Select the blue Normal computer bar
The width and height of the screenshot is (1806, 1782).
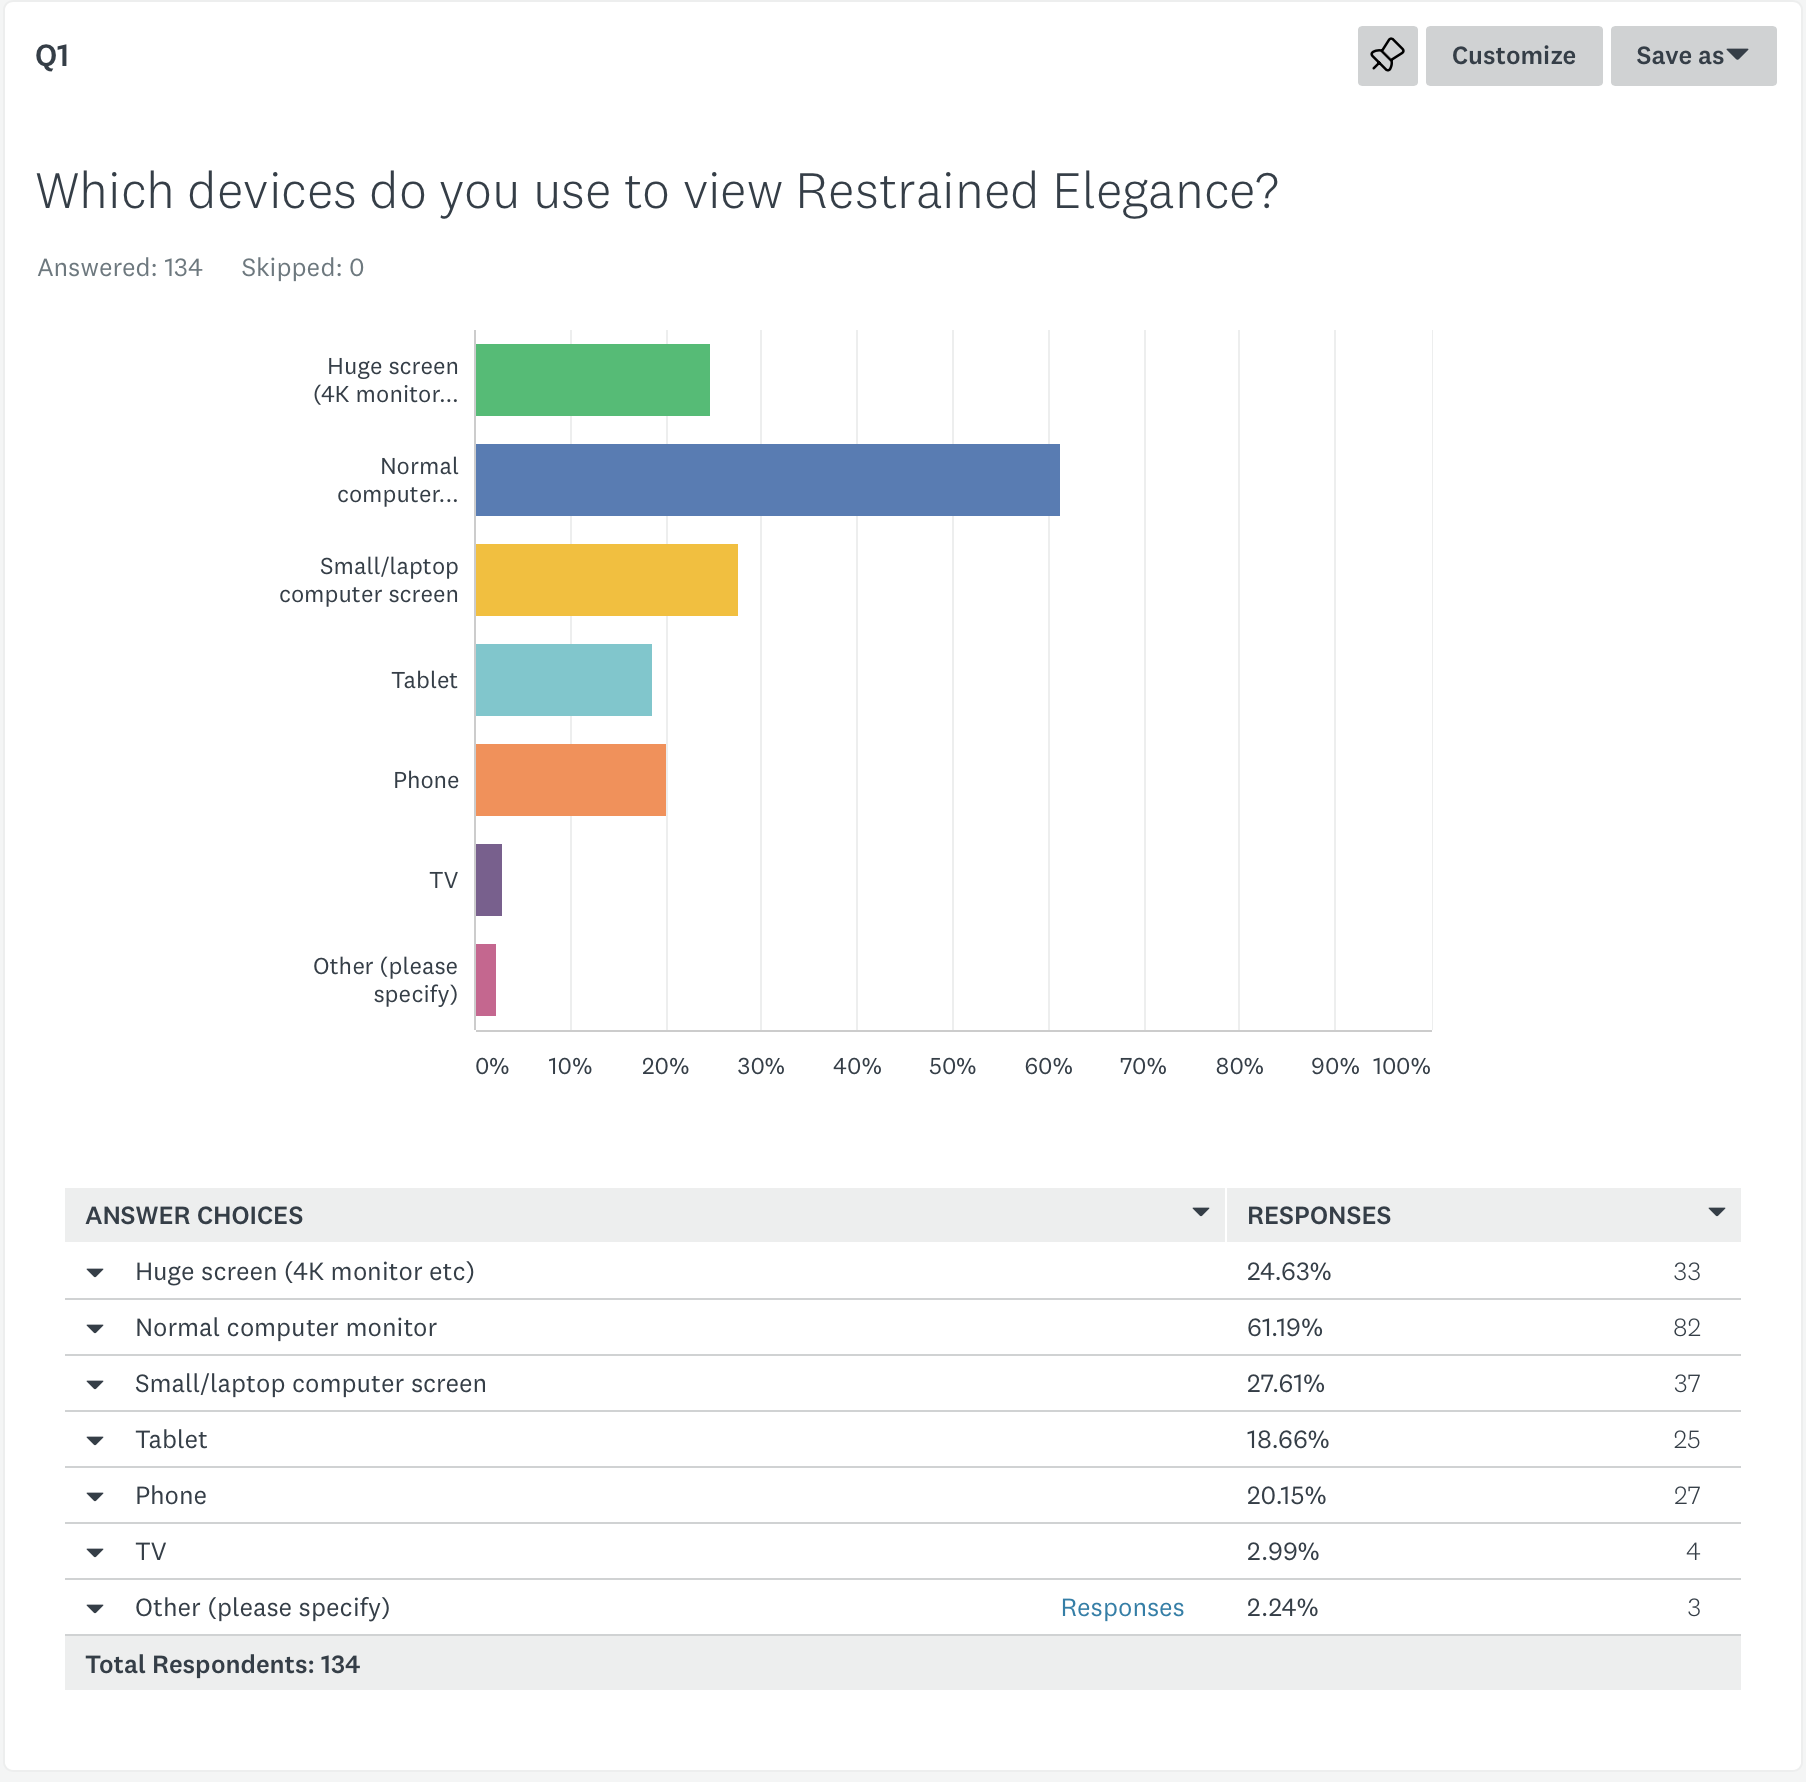(x=768, y=480)
